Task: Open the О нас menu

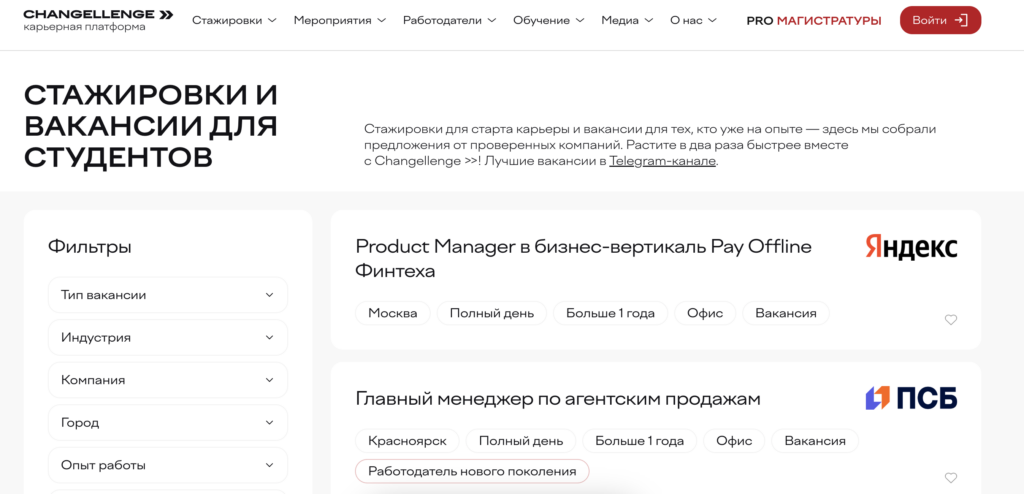Action: [694, 20]
